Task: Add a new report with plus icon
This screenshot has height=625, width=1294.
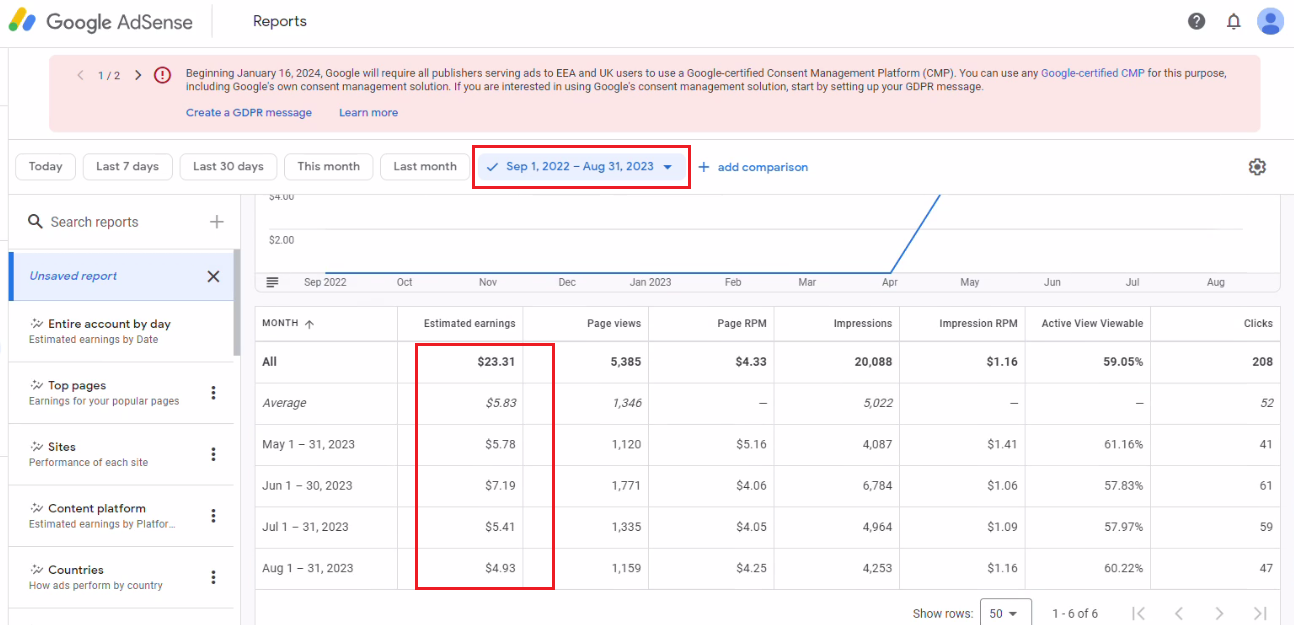Action: (x=216, y=221)
